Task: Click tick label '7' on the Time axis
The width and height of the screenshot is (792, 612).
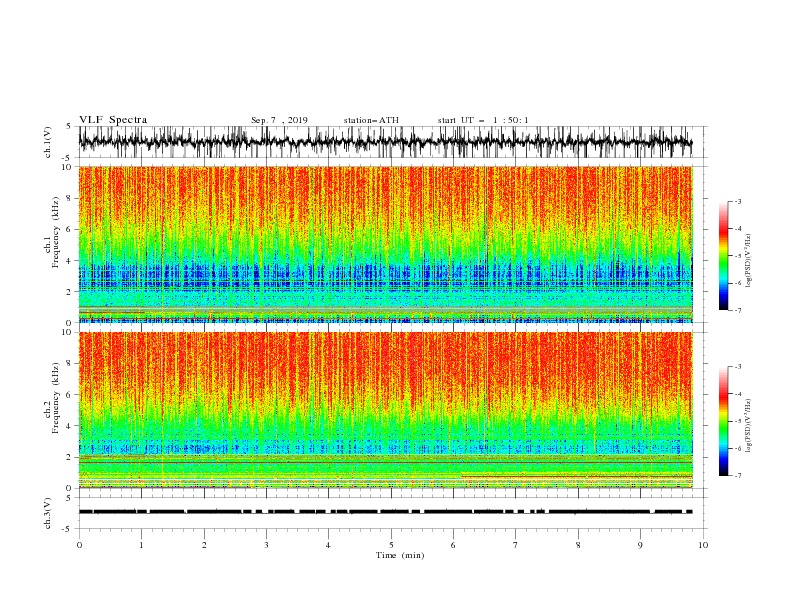Action: pos(516,545)
